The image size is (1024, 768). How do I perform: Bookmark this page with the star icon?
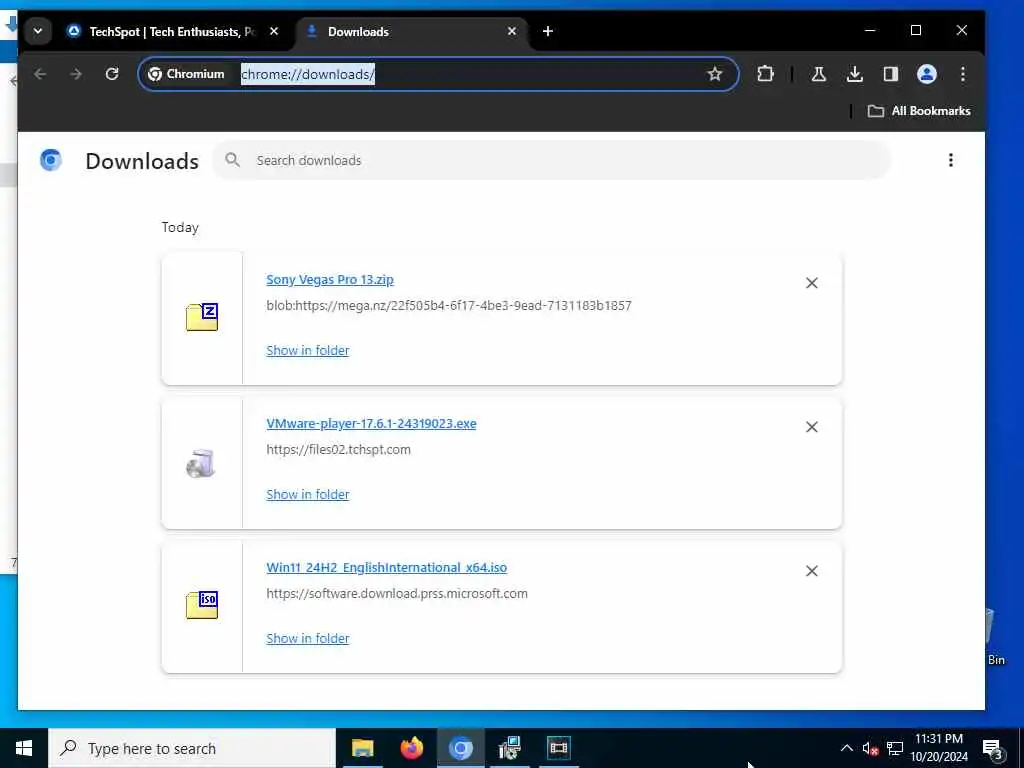tap(715, 74)
